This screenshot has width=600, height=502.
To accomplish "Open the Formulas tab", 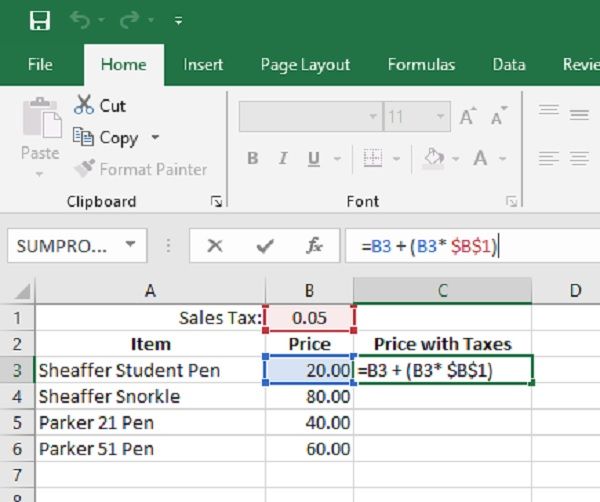I will [421, 64].
